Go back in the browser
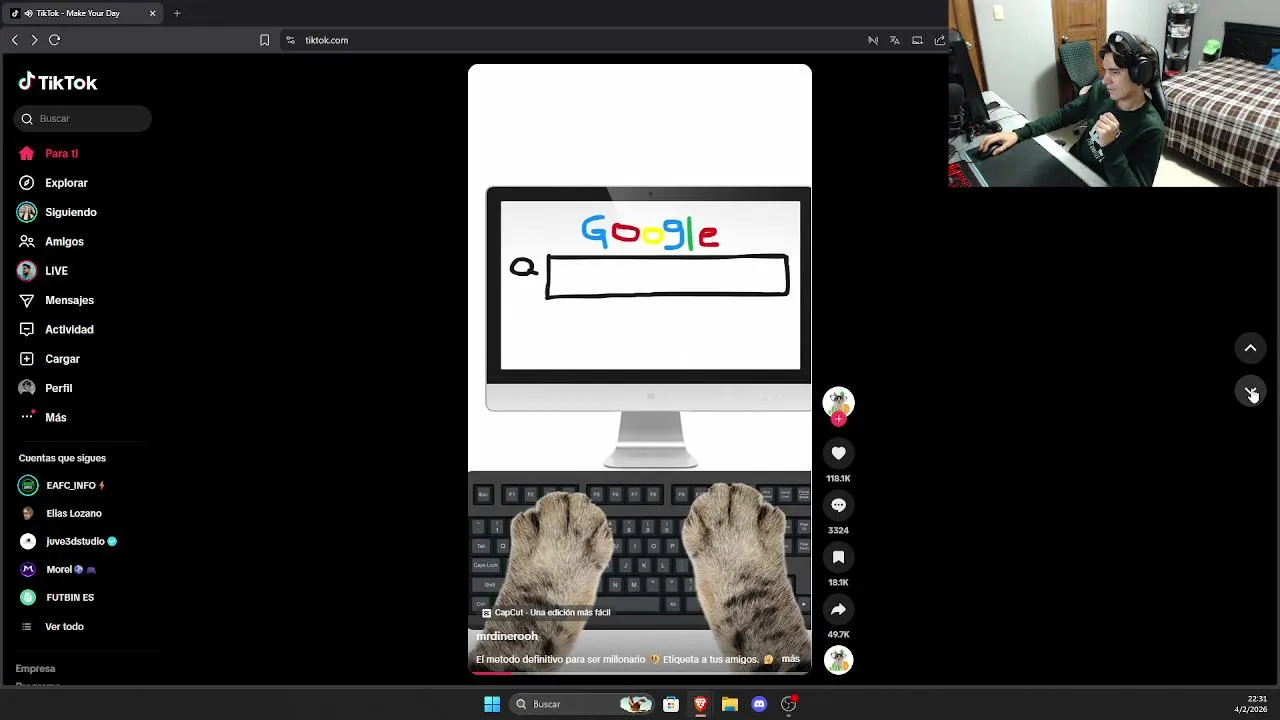The image size is (1280, 720). (14, 40)
